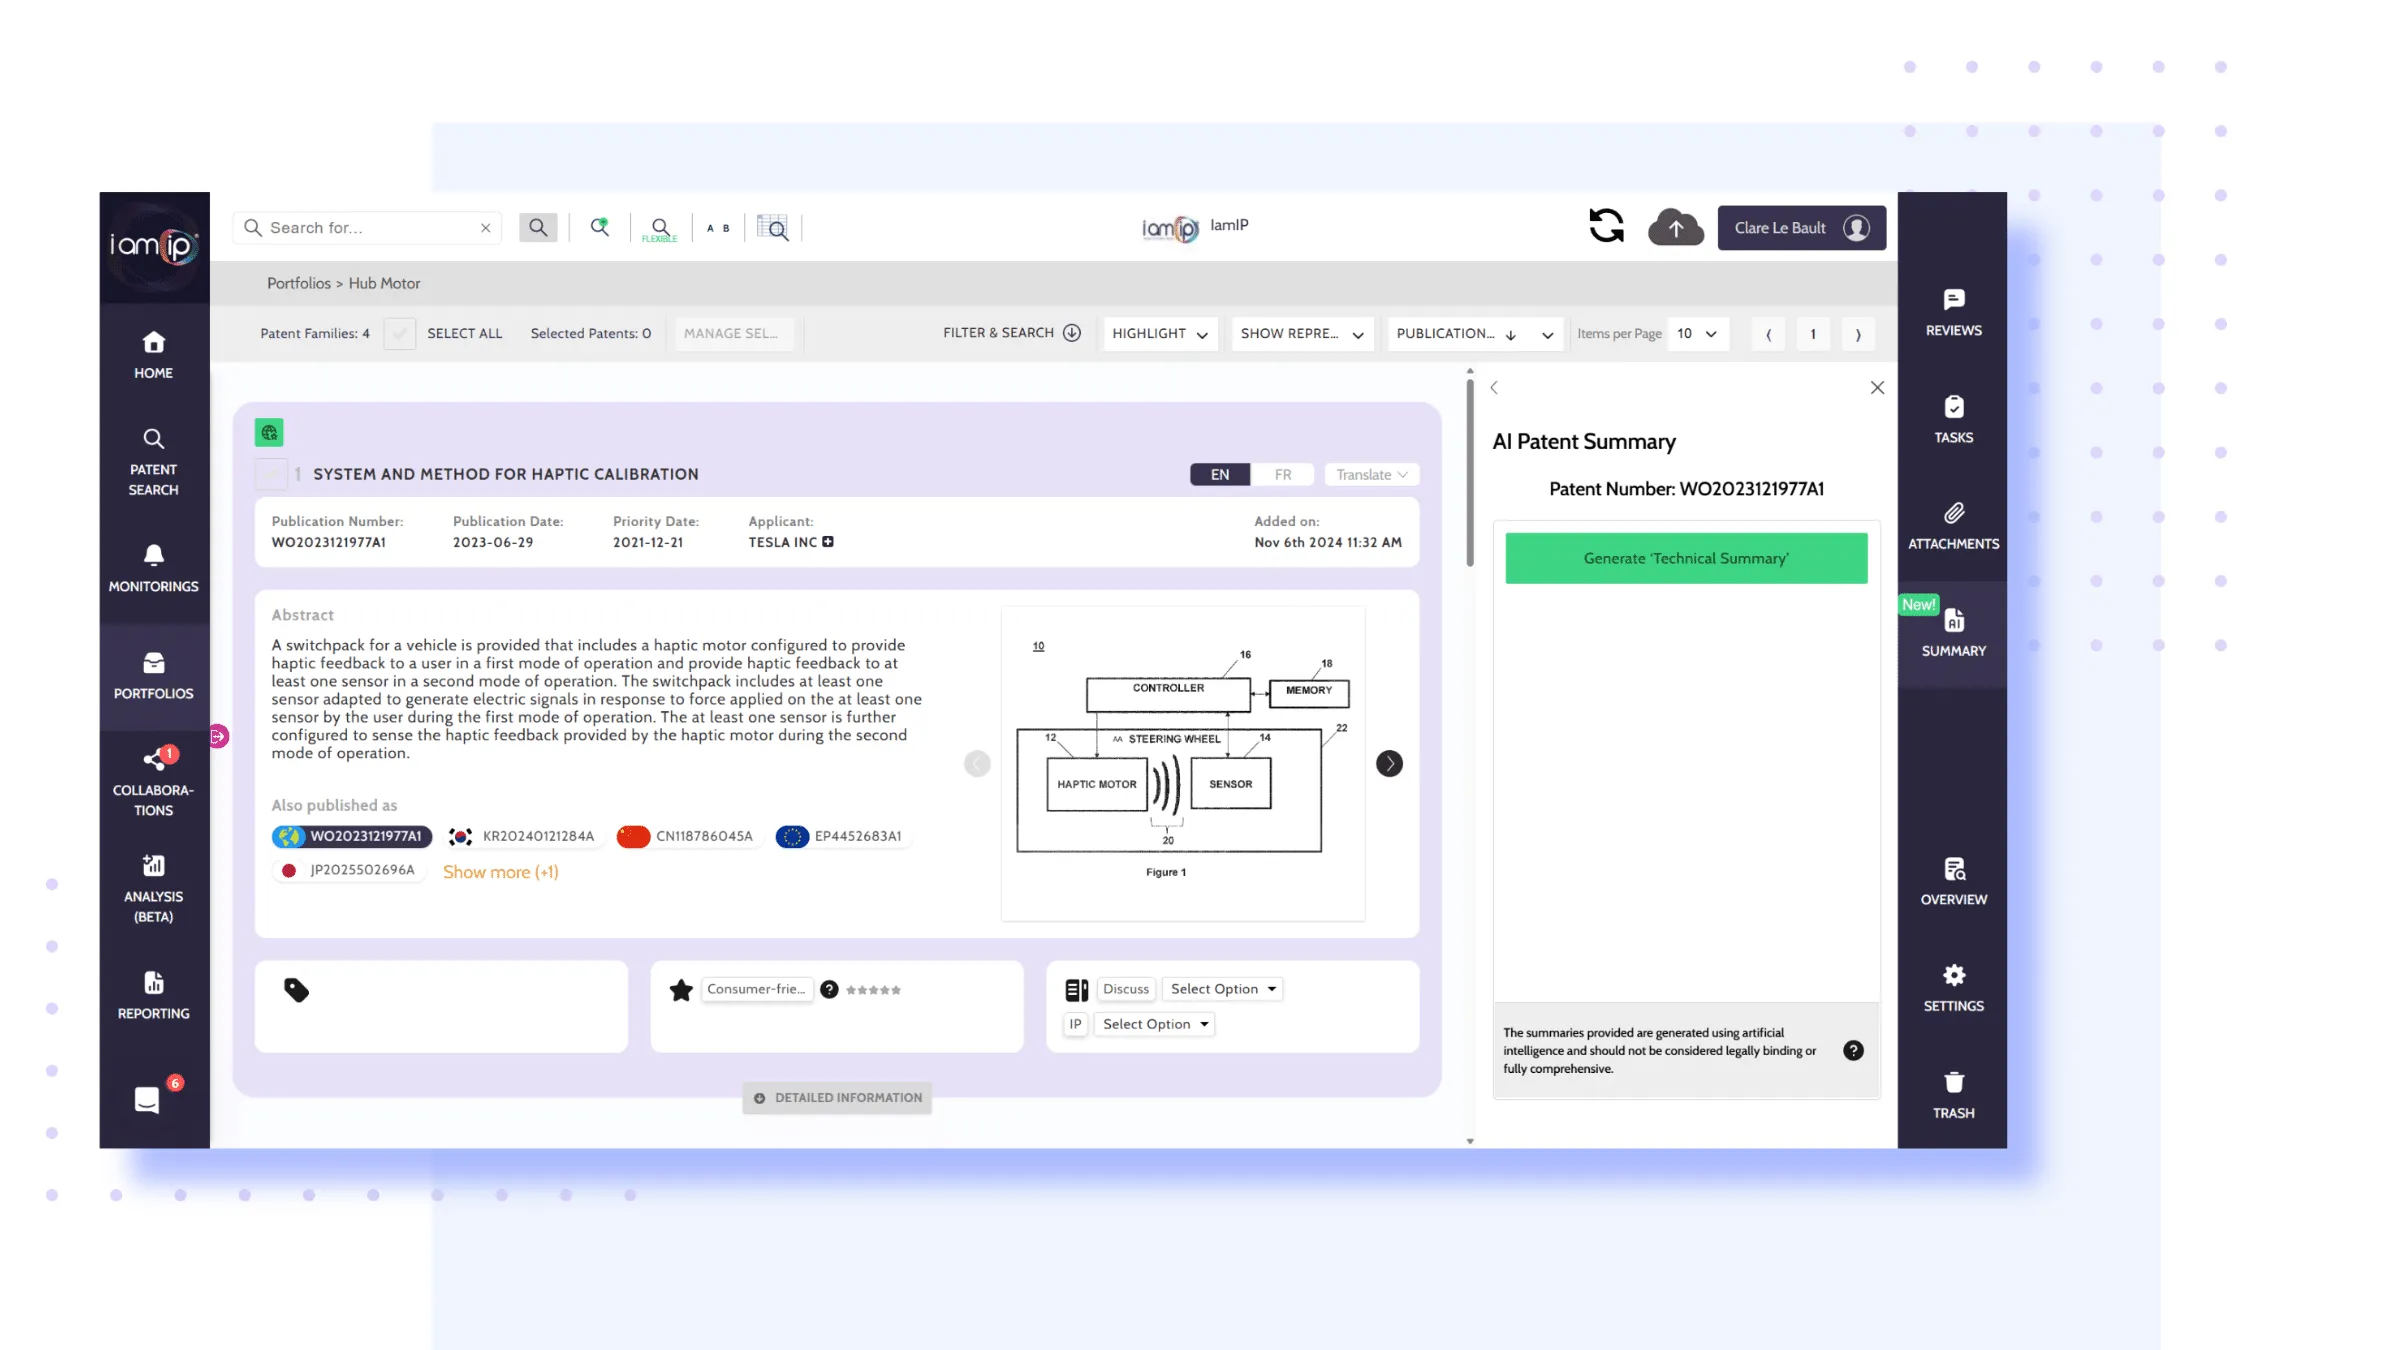Set rating using the five stars

pyautogui.click(x=873, y=990)
